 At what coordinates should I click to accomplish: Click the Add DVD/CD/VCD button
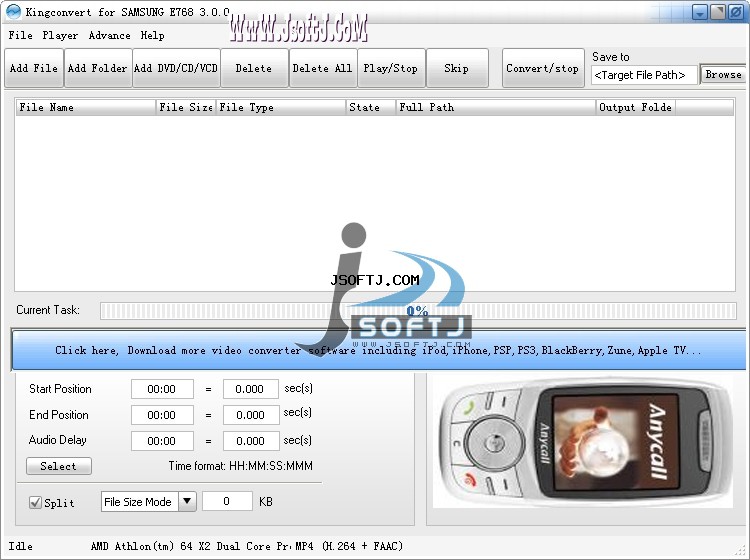tap(176, 68)
